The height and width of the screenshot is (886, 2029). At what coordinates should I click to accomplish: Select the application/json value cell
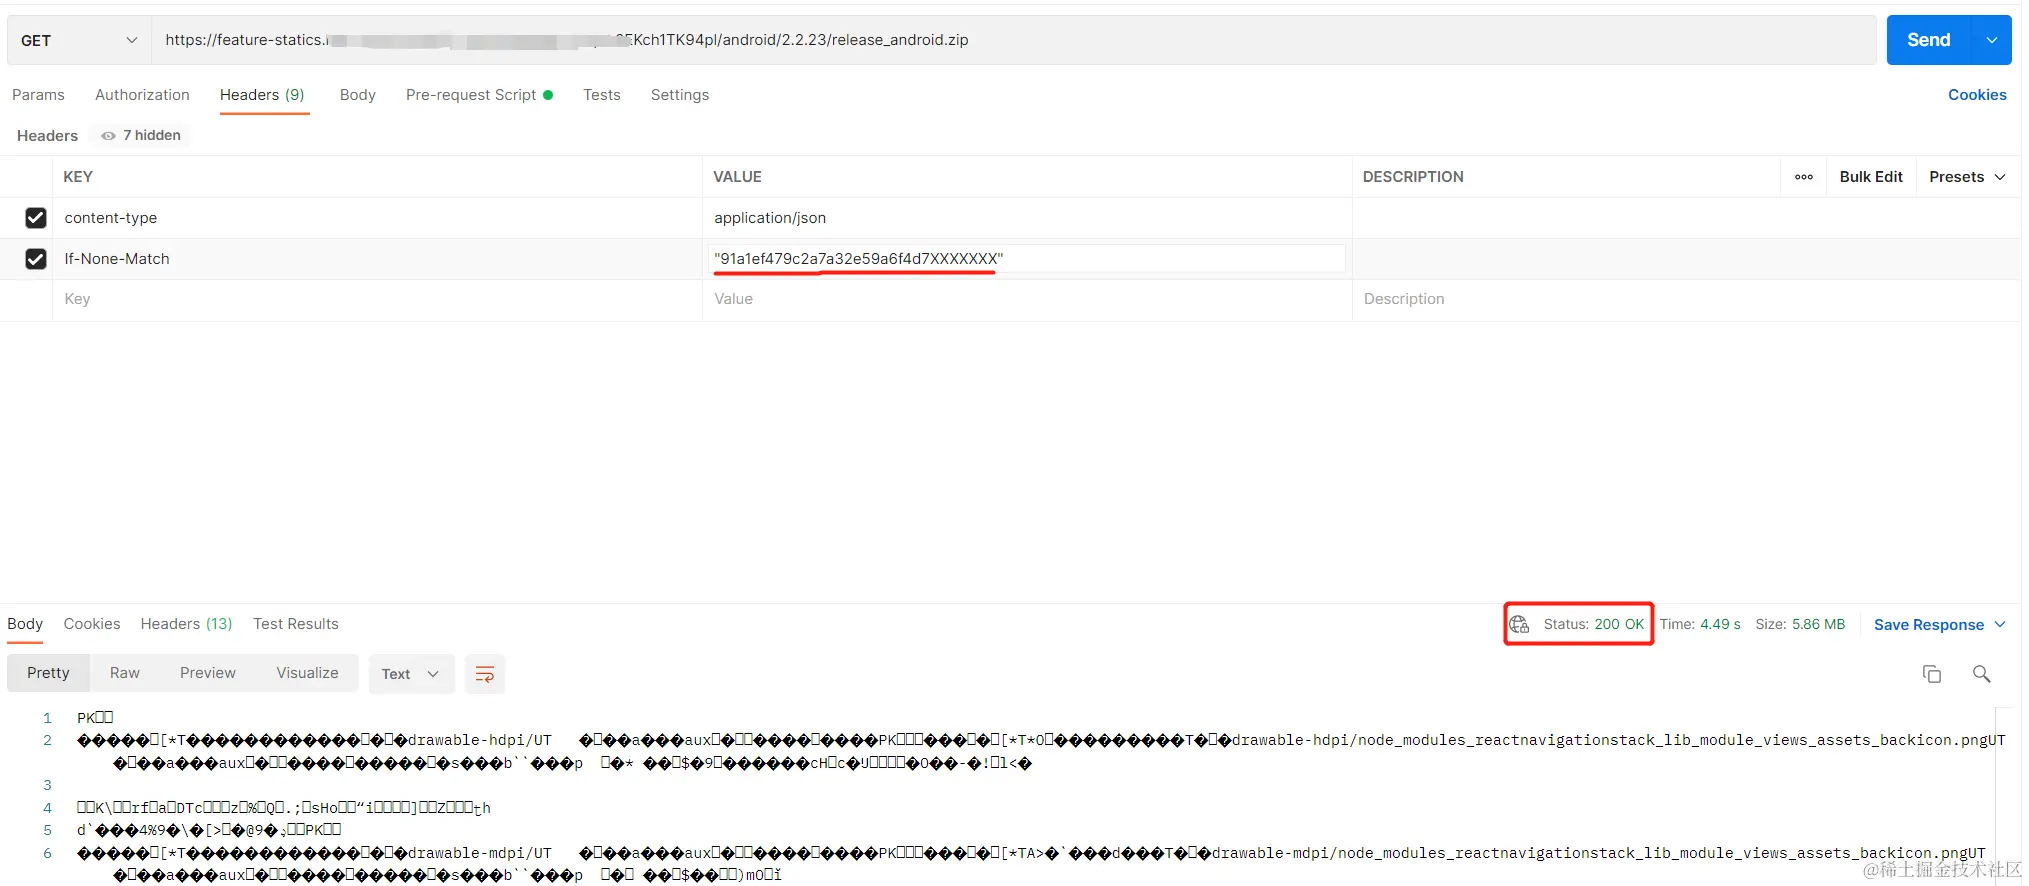pos(1027,218)
